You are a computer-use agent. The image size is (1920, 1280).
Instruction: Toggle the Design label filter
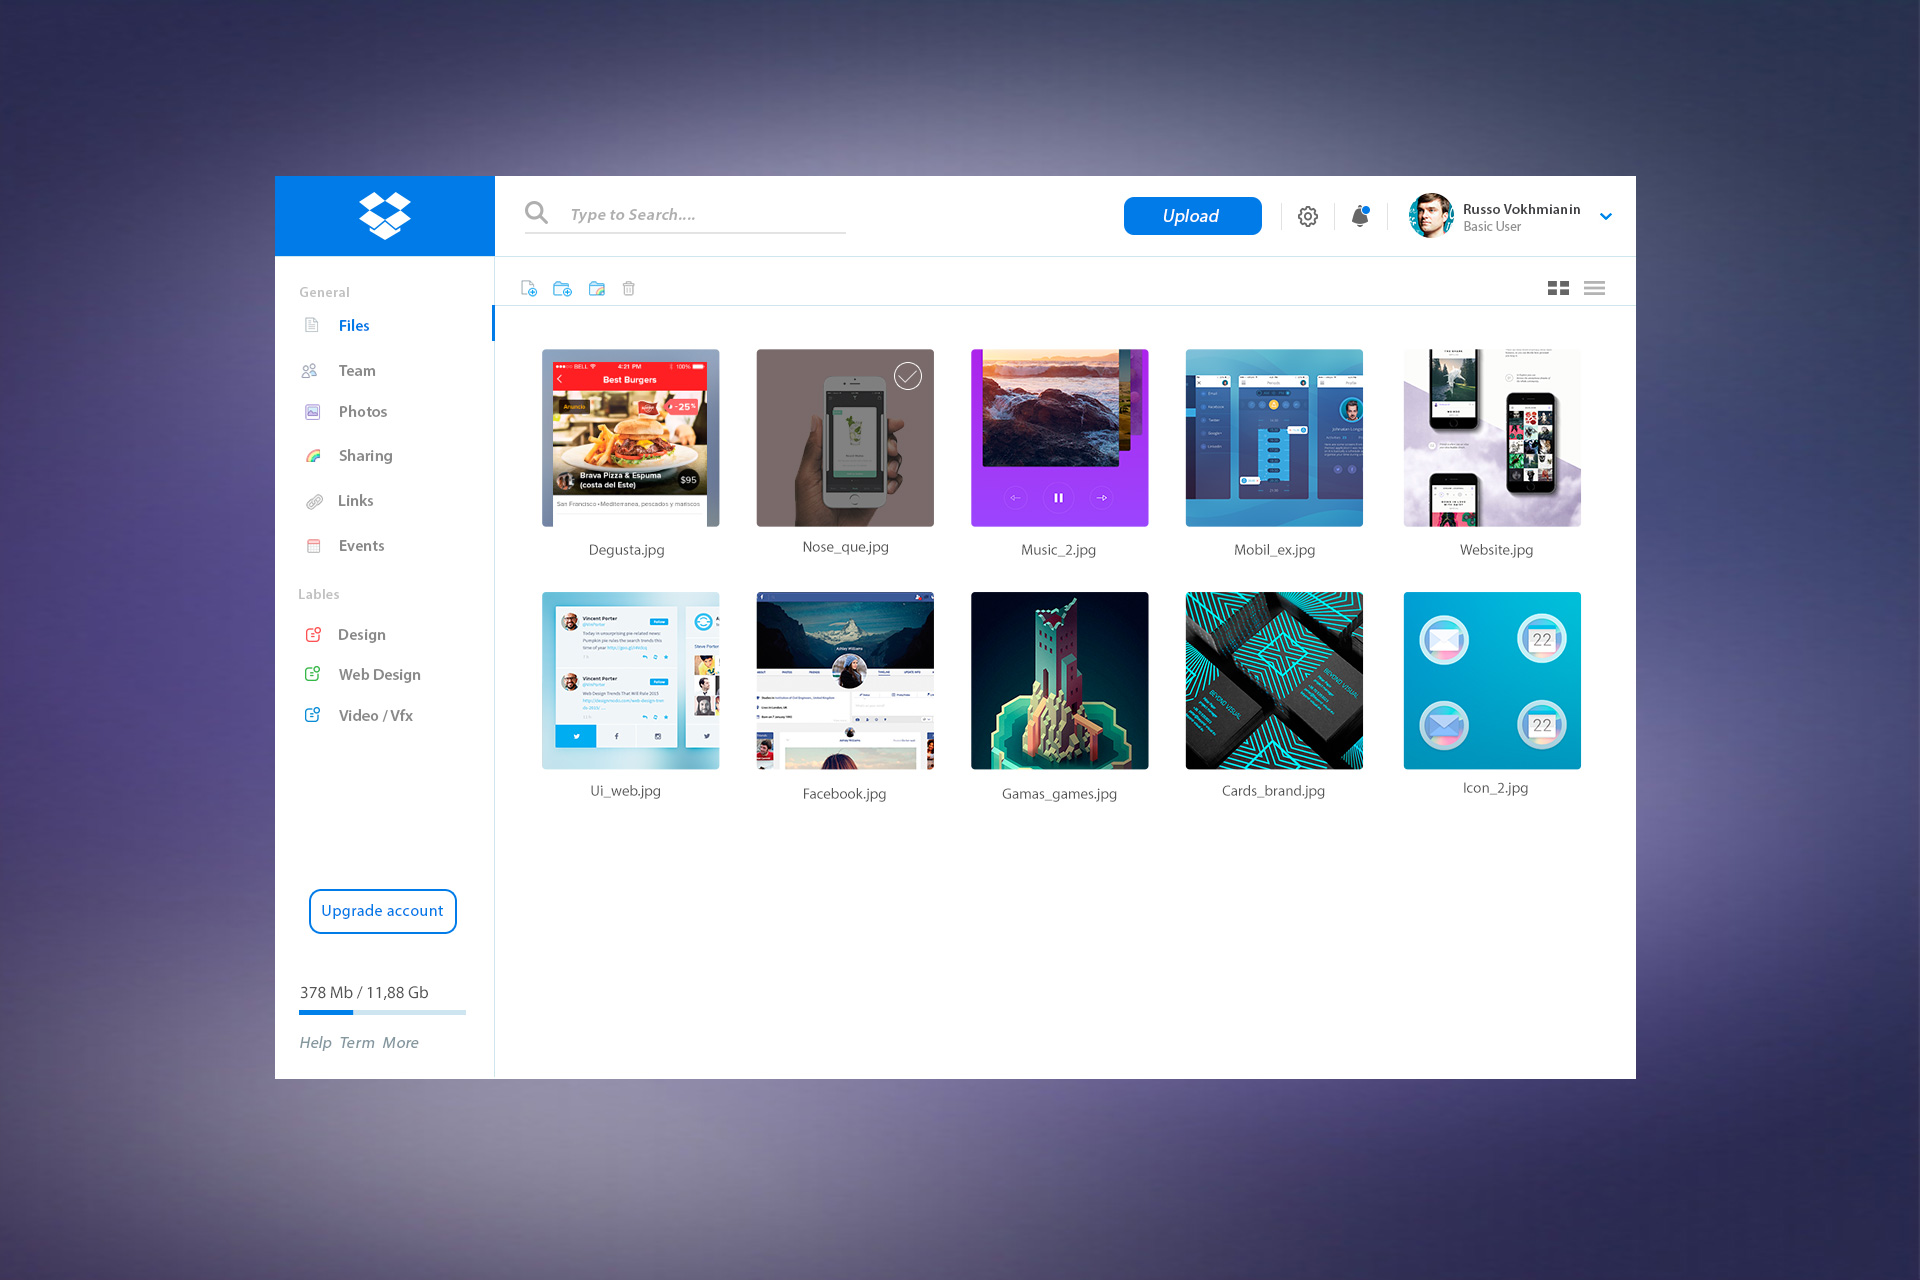[361, 633]
